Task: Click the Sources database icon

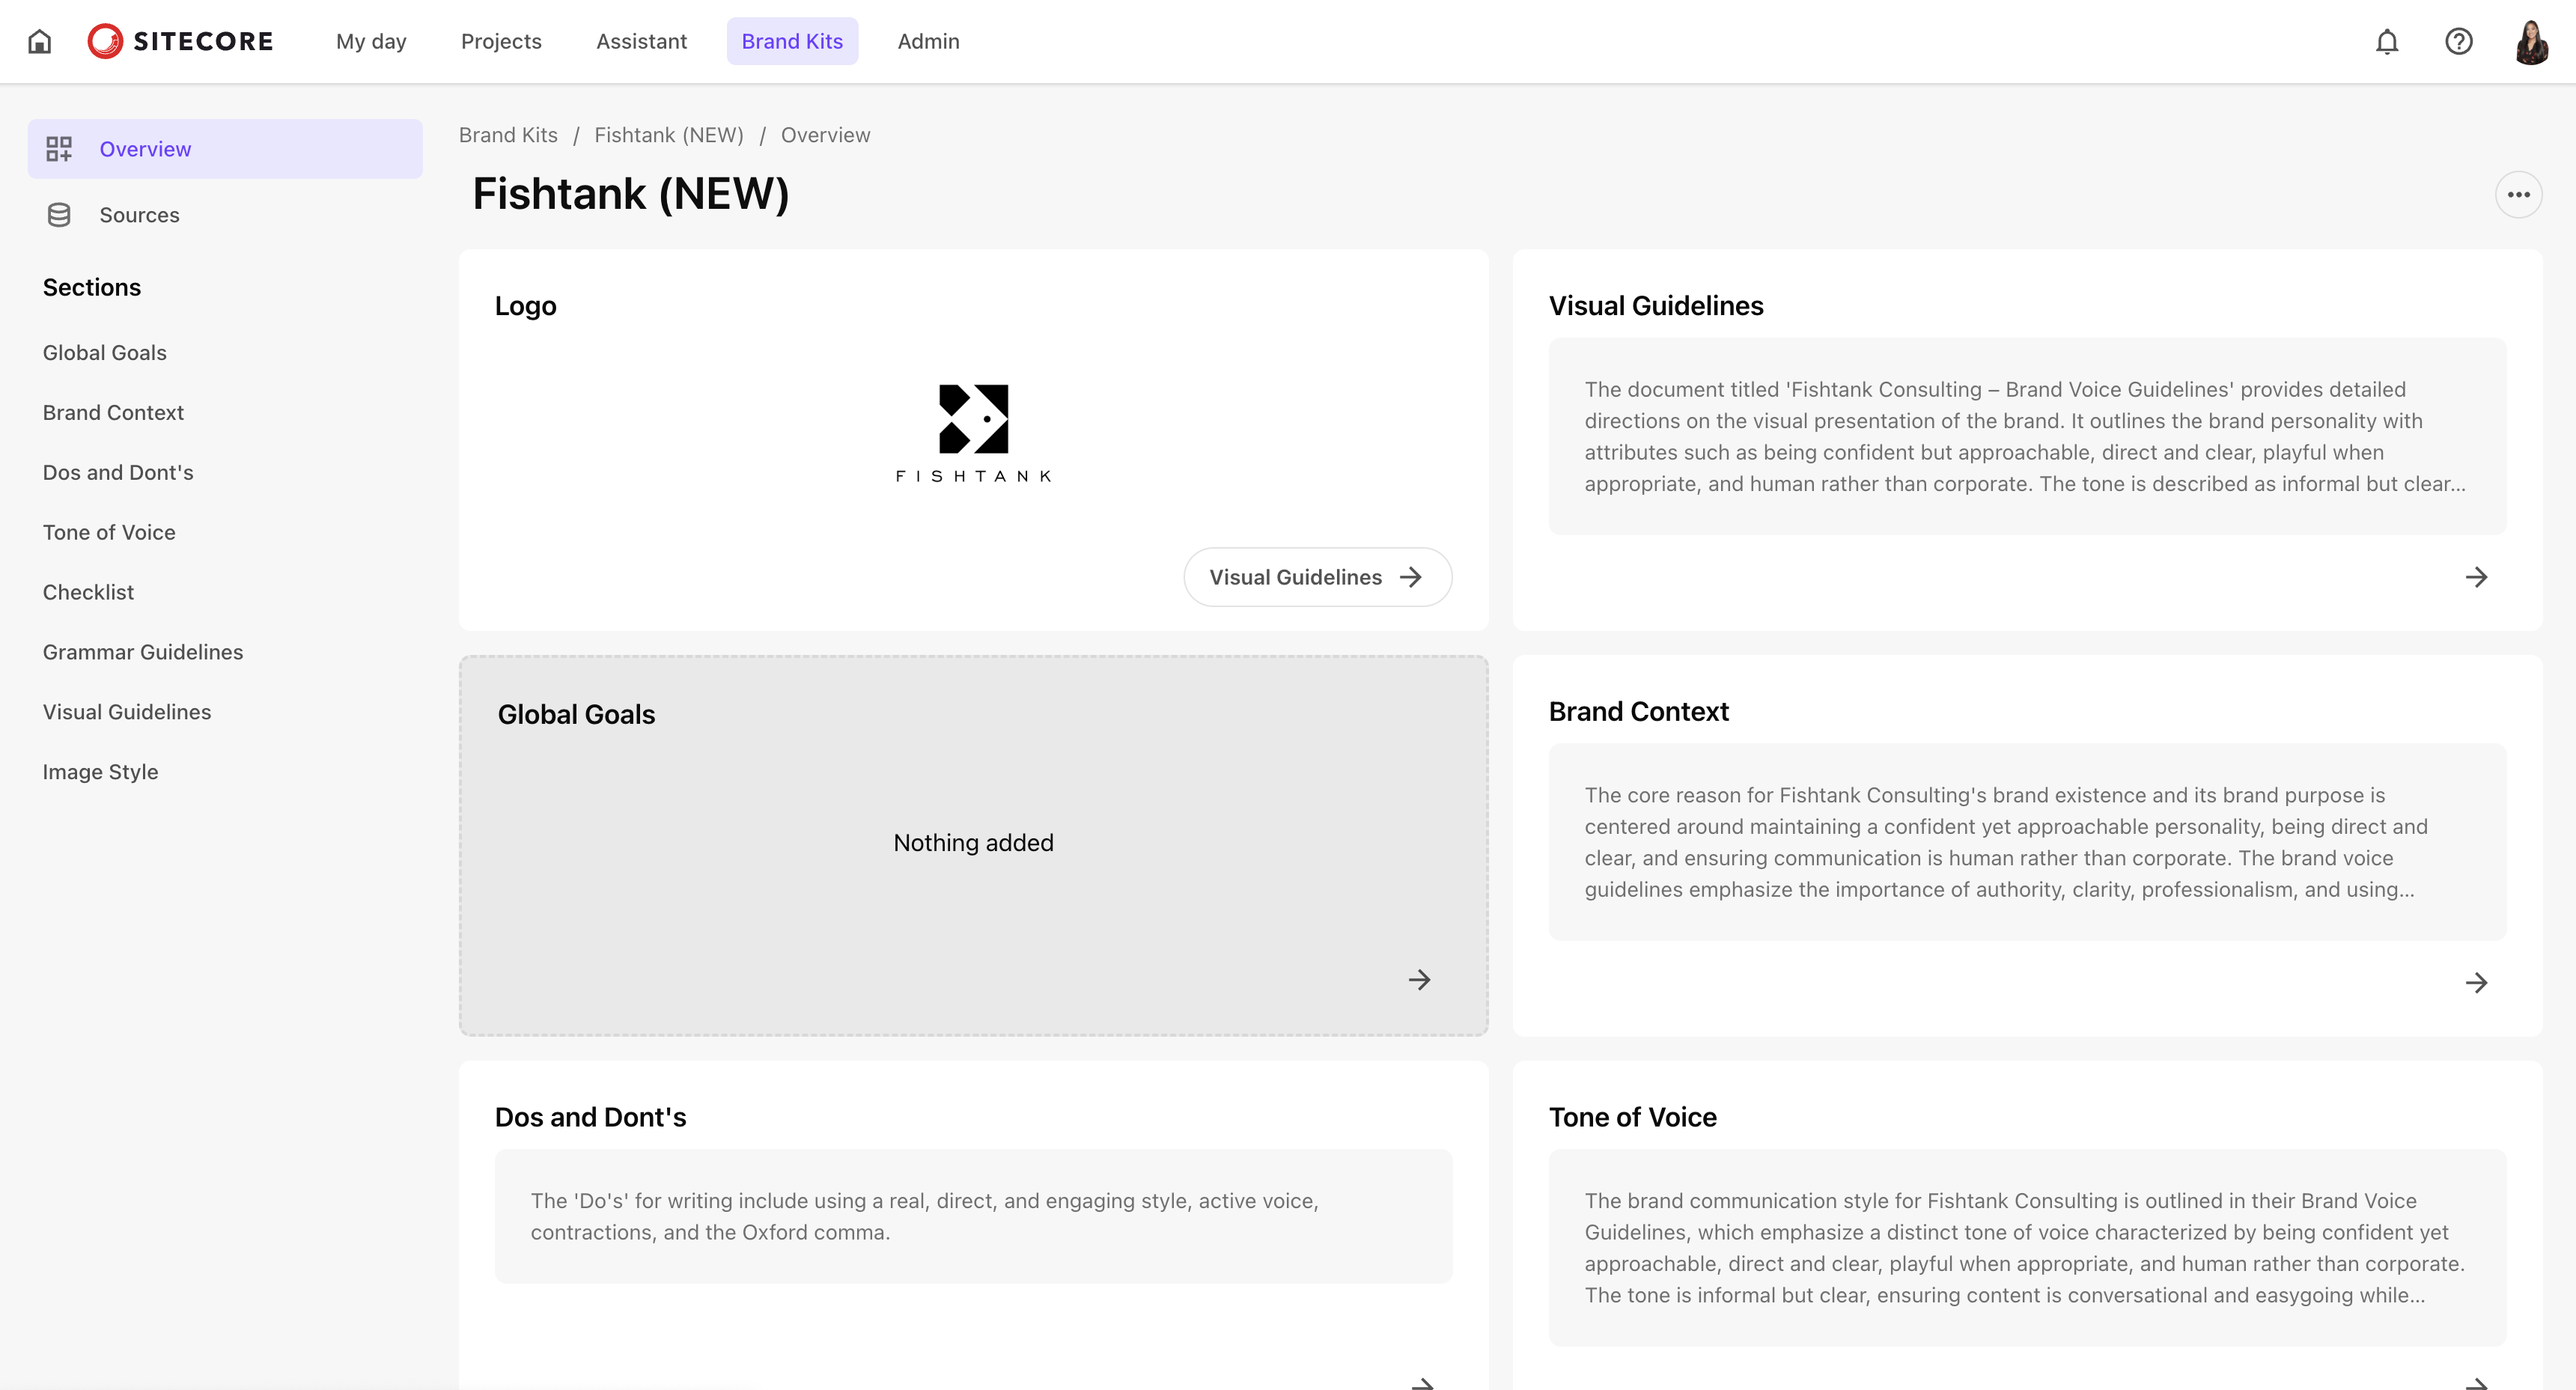Action: [59, 215]
